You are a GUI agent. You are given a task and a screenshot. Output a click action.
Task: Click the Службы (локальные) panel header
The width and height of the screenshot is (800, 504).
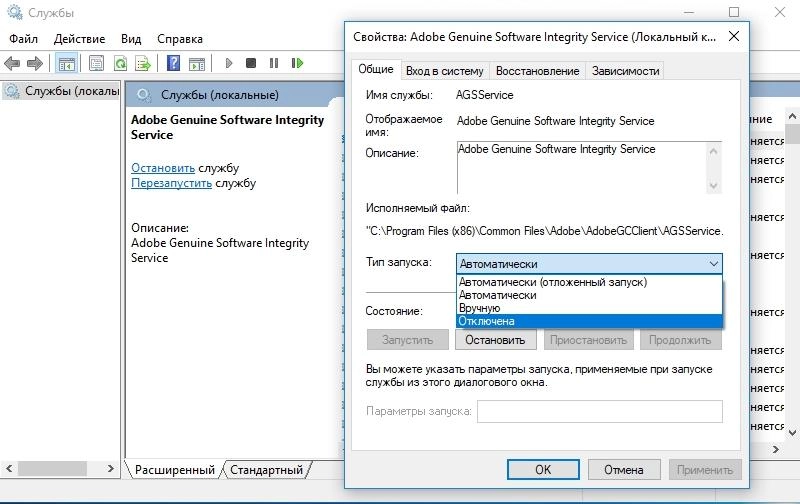[220, 95]
